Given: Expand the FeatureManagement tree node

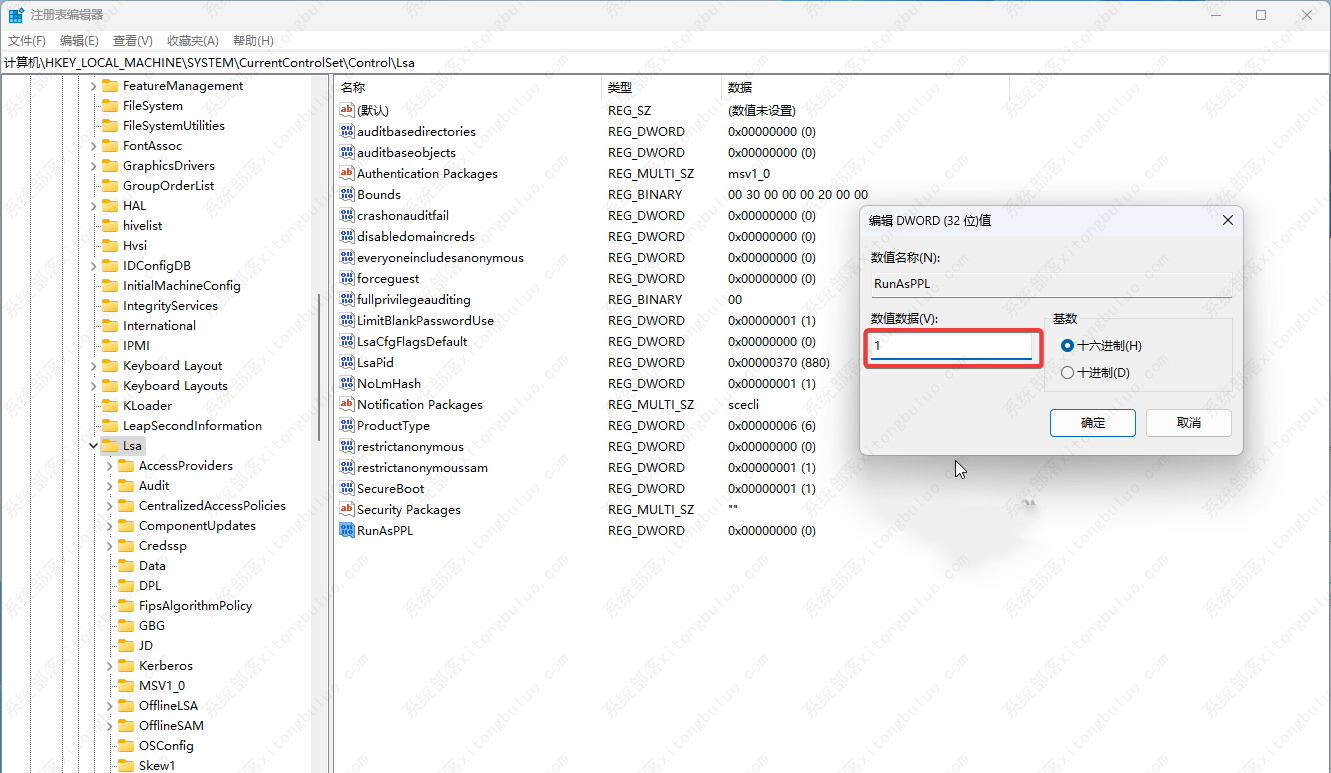Looking at the screenshot, I should coord(93,86).
